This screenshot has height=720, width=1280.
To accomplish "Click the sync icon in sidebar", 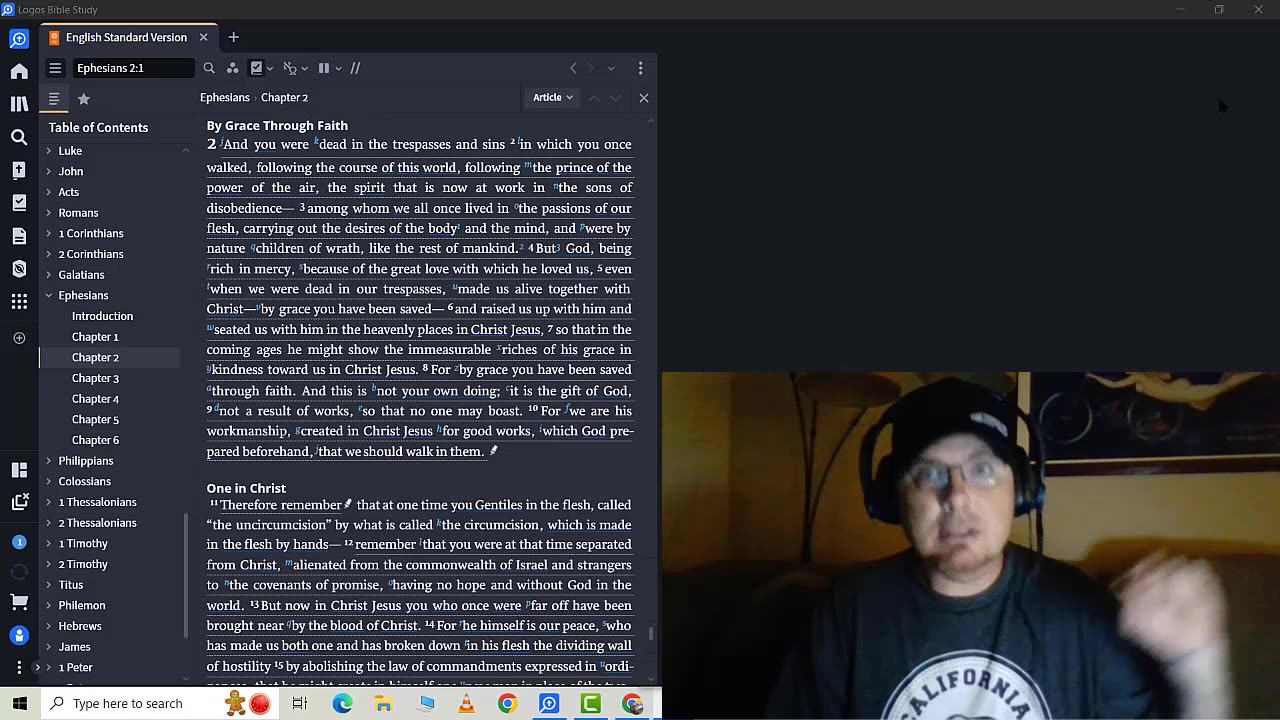I will tap(19, 572).
